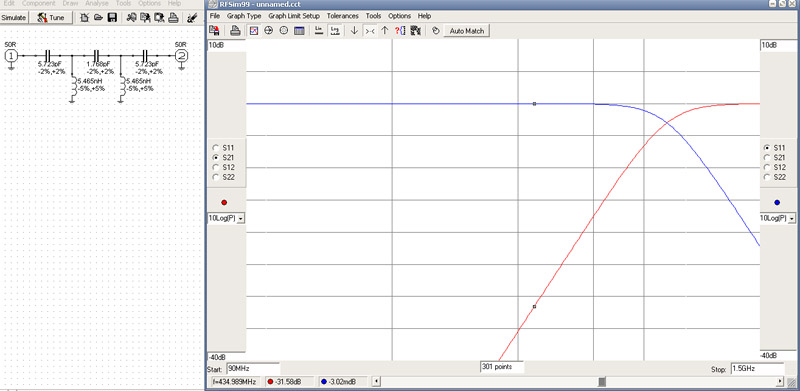Viewport: 800px width, 391px height.
Task: Click the cut scissors icon in schematic toolbar
Action: 132,18
